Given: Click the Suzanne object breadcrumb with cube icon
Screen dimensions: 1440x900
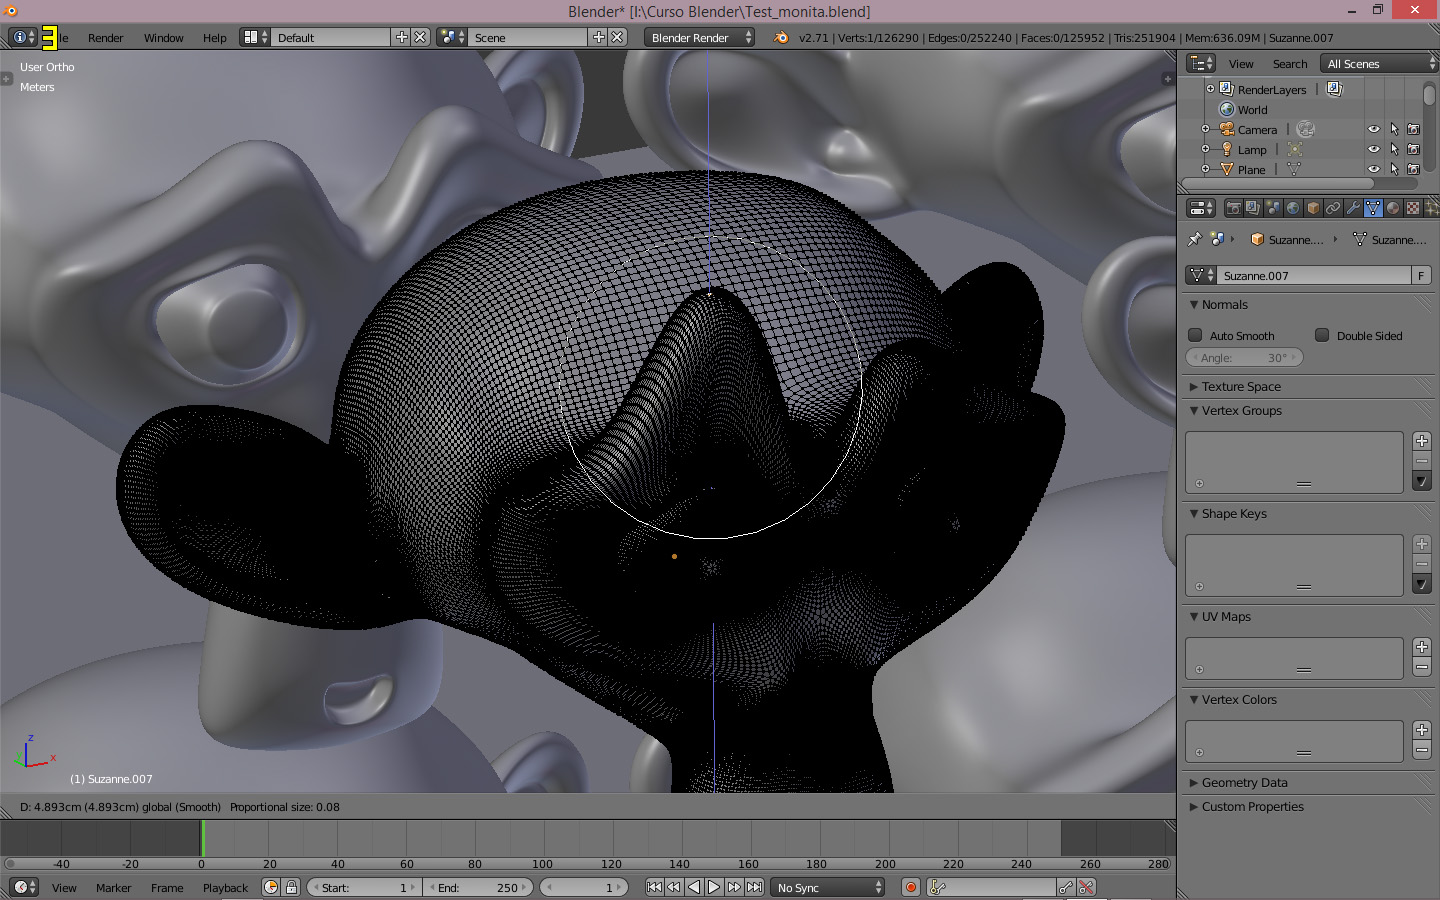Looking at the screenshot, I should coord(1286,239).
